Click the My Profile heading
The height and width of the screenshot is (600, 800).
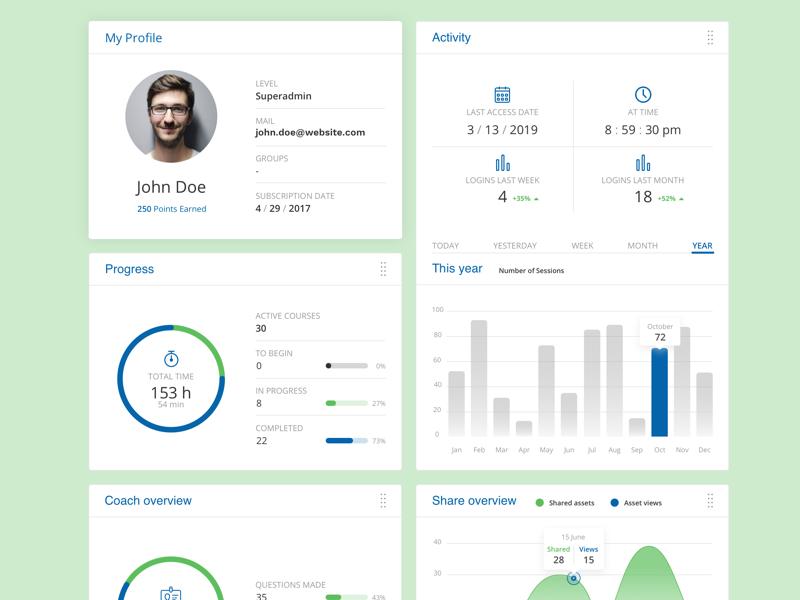[134, 38]
